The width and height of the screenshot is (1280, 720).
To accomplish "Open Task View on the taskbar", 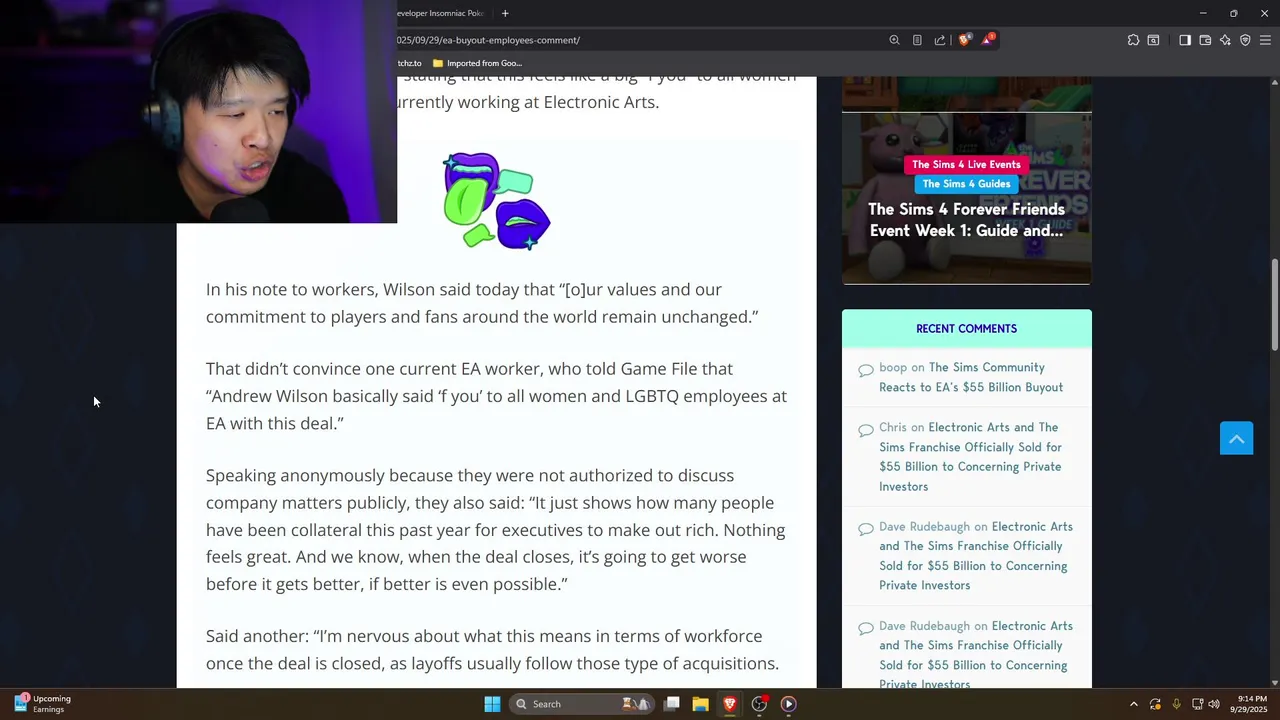I will click(672, 704).
